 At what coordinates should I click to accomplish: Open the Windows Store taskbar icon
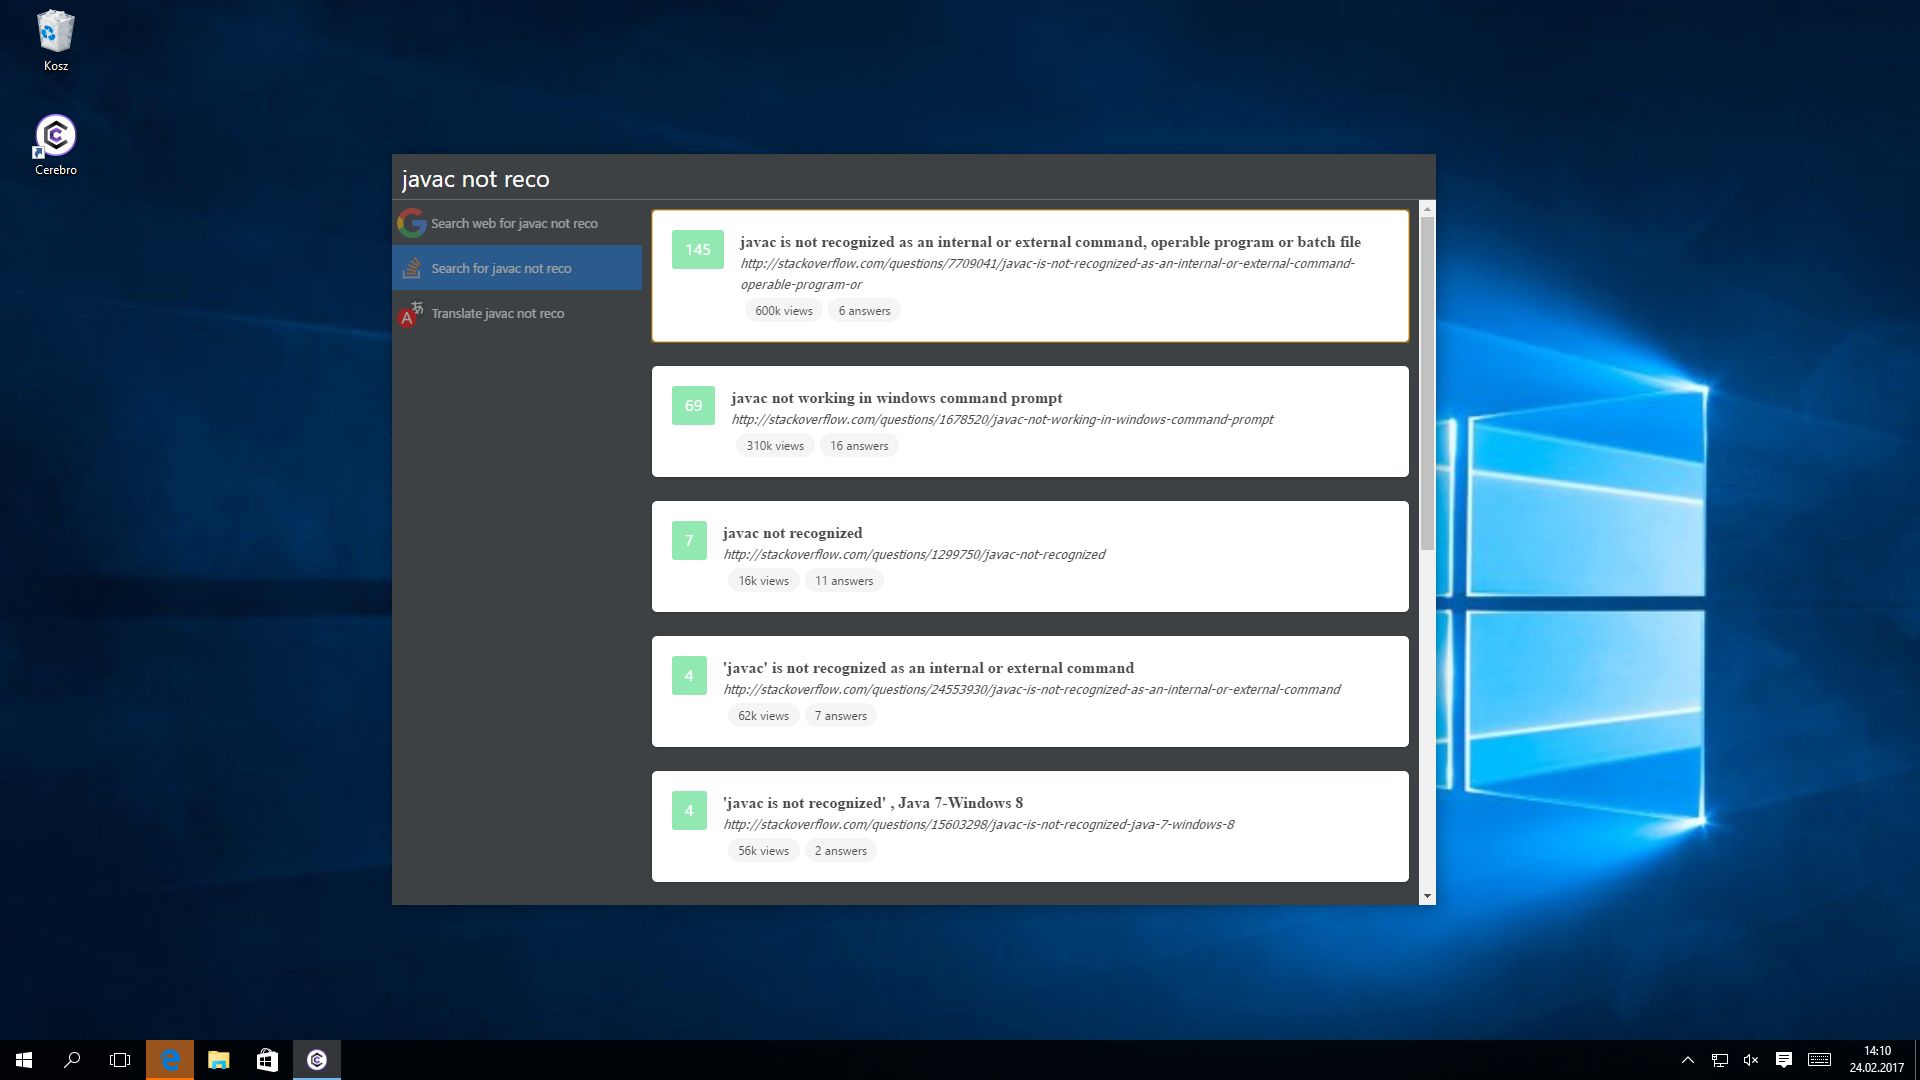point(267,1060)
